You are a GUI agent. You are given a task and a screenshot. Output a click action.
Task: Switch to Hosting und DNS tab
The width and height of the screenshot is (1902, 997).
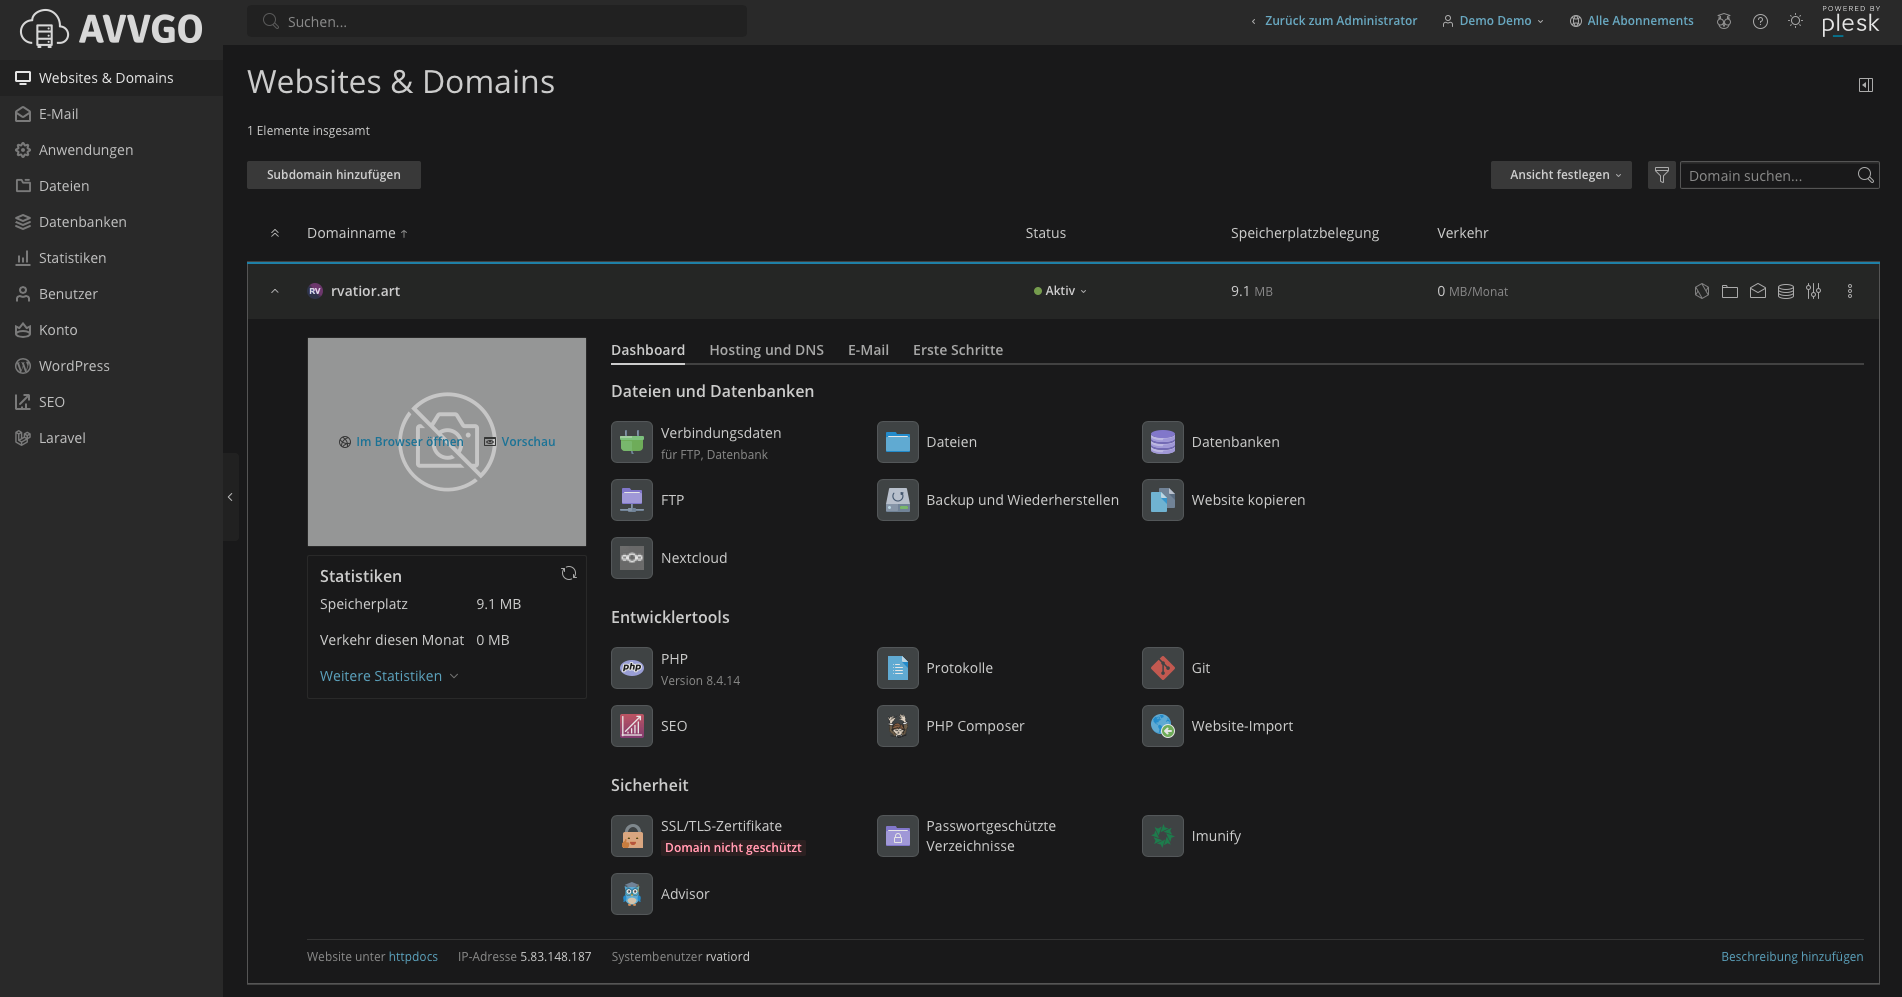[x=766, y=350]
